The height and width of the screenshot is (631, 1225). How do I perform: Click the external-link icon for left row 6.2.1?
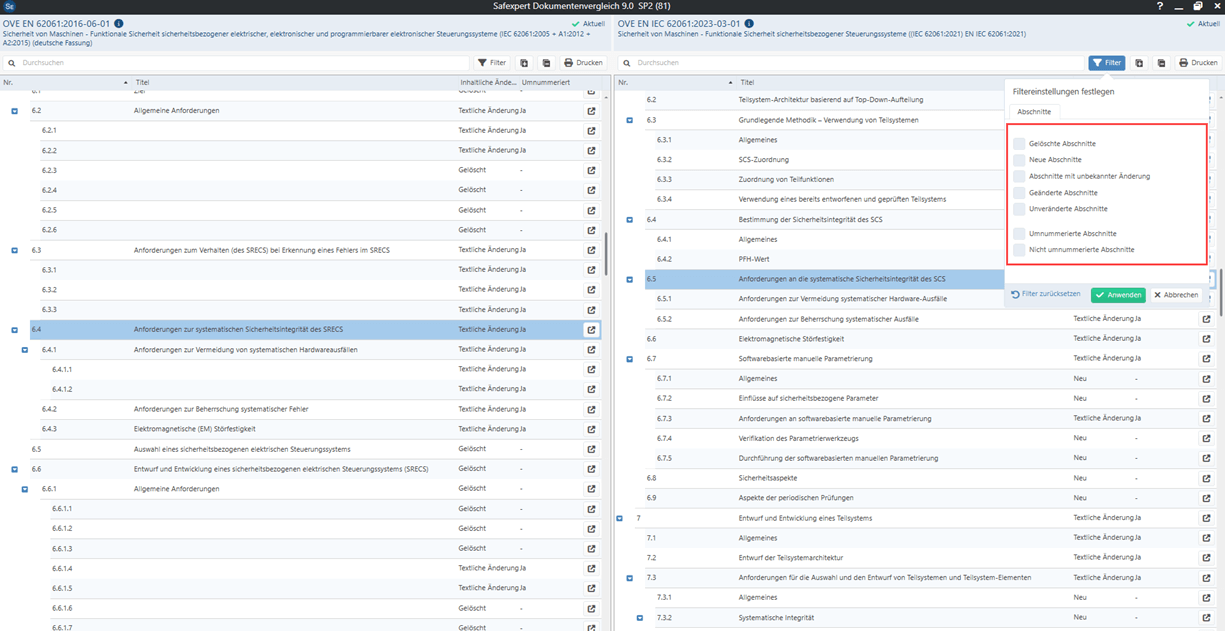591,131
